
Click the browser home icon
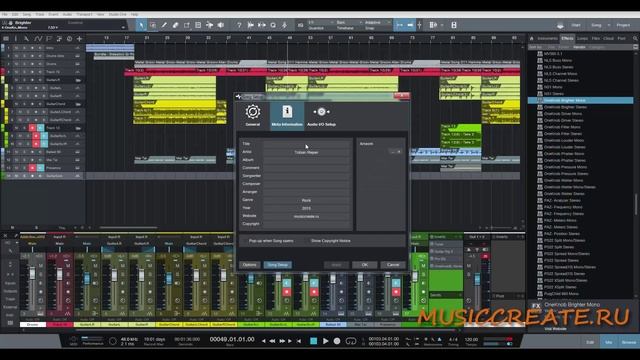point(531,38)
